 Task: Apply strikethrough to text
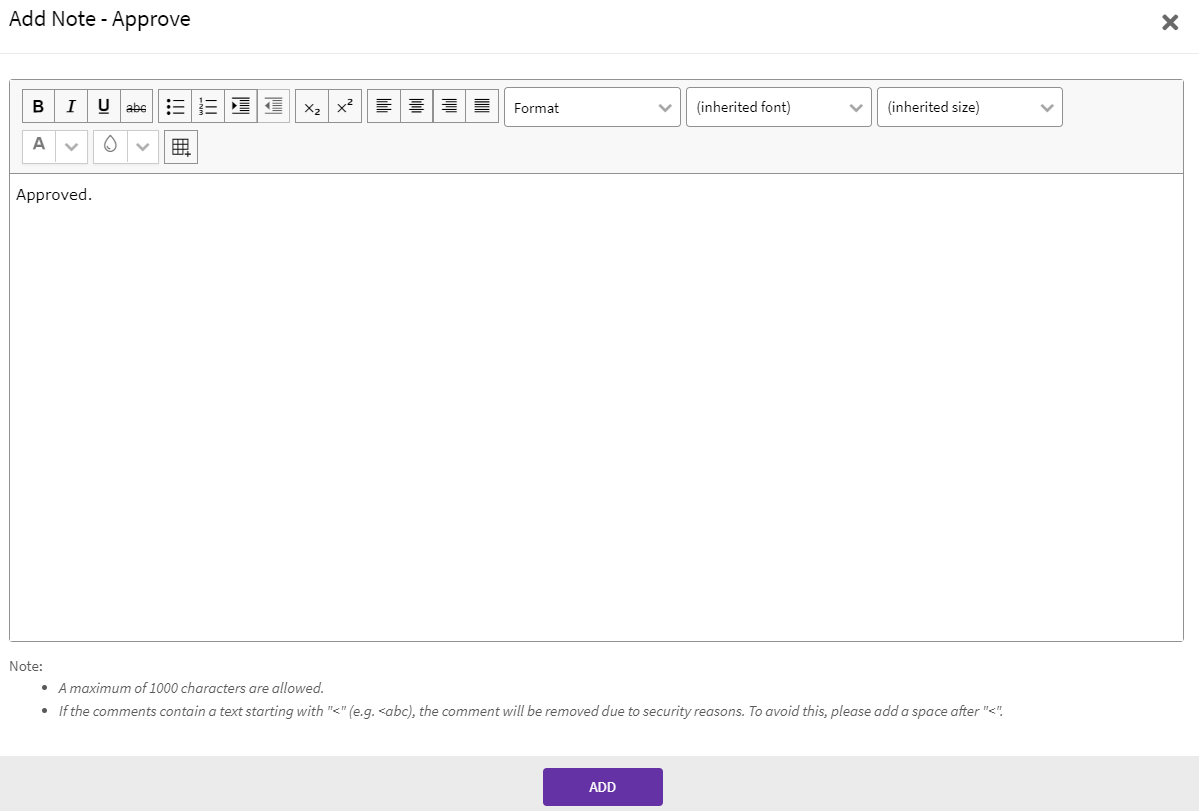click(x=136, y=107)
